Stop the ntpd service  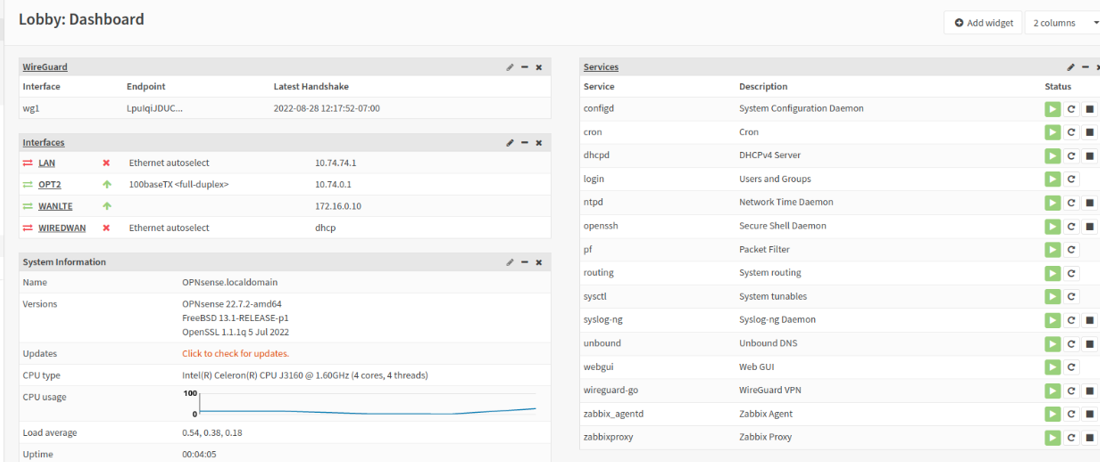[x=1089, y=203]
